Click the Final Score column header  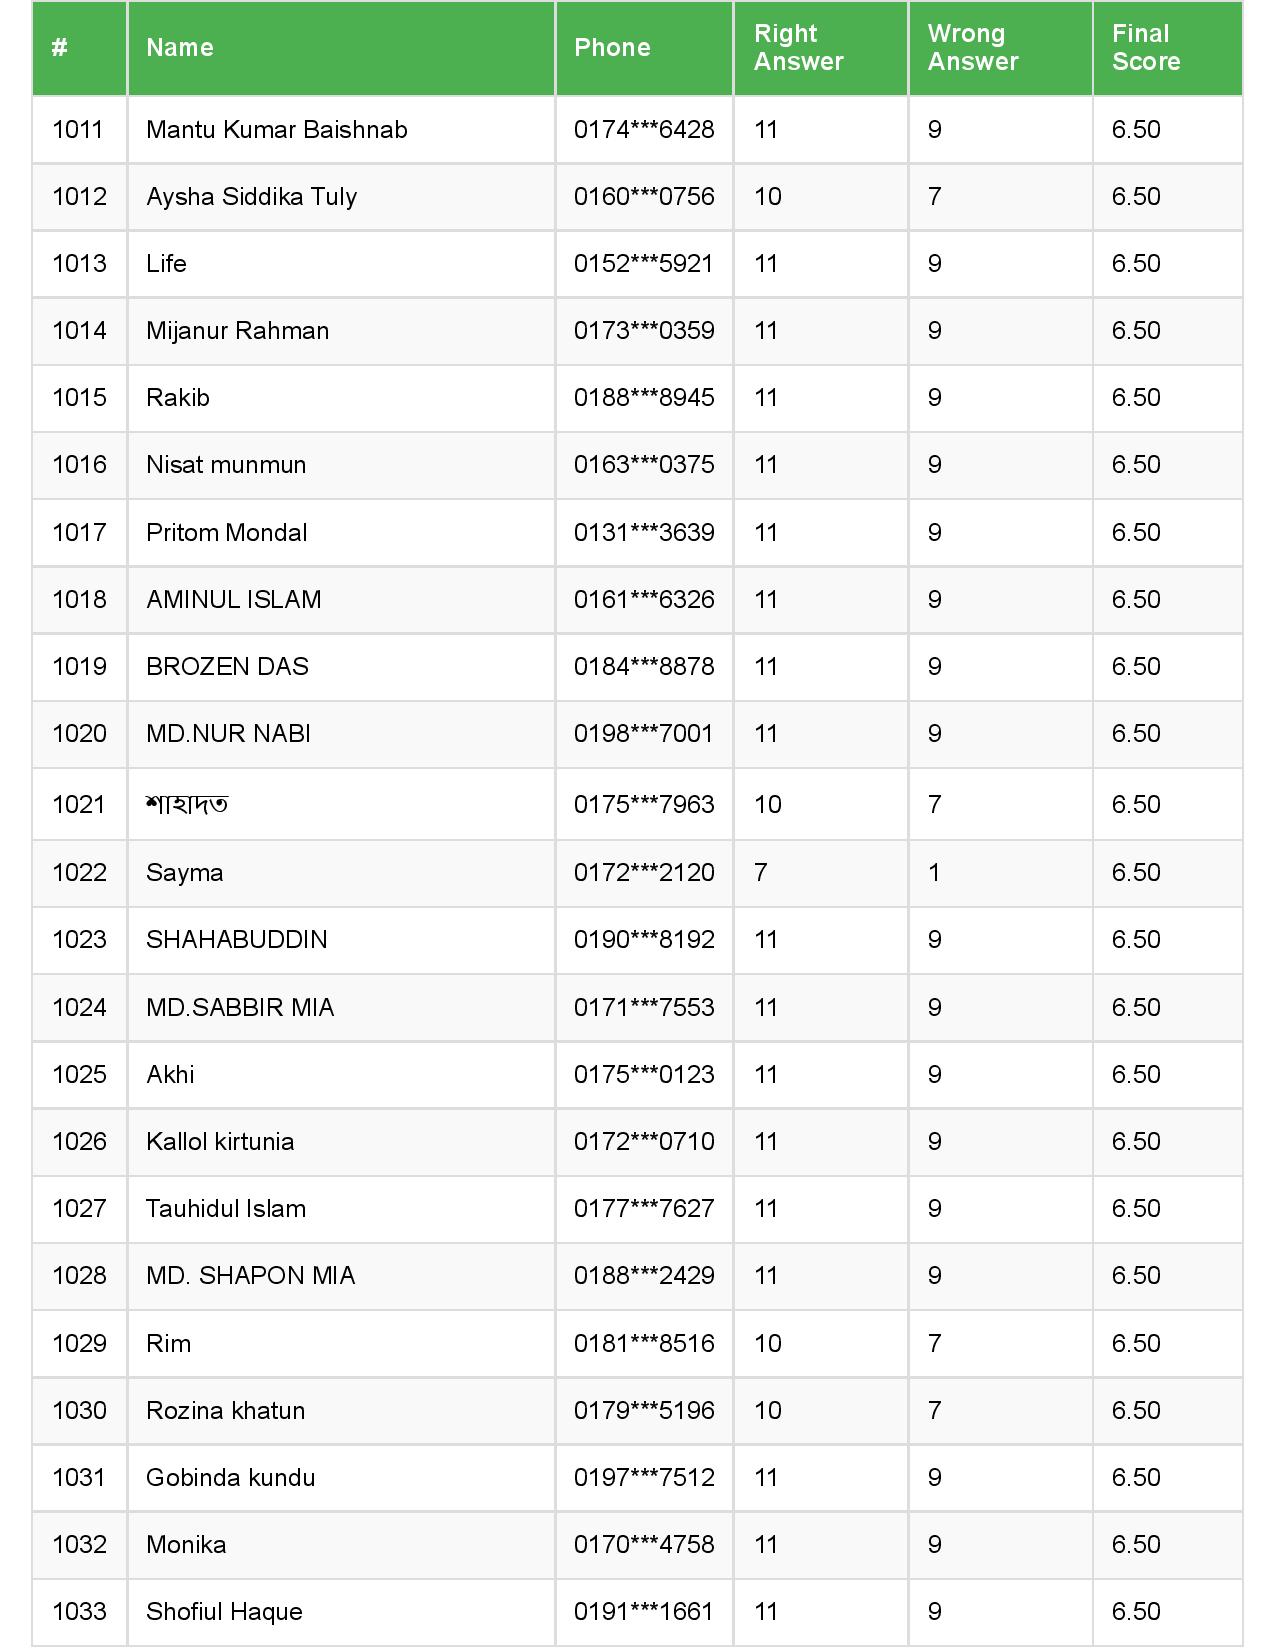[x=1145, y=48]
